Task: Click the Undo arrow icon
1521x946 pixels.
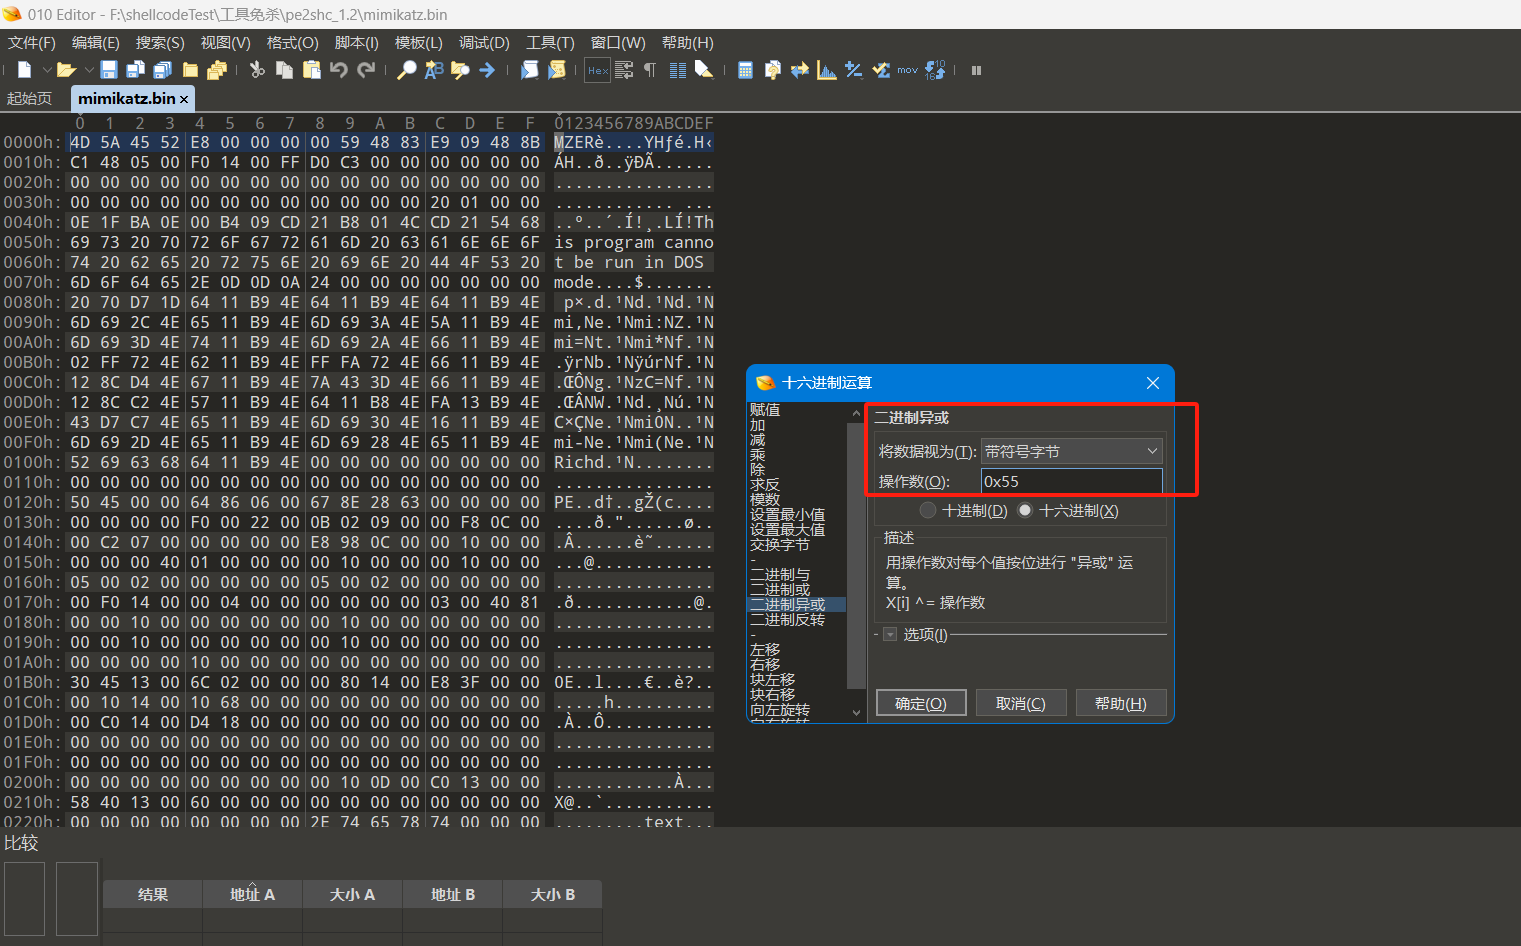Action: pos(339,70)
